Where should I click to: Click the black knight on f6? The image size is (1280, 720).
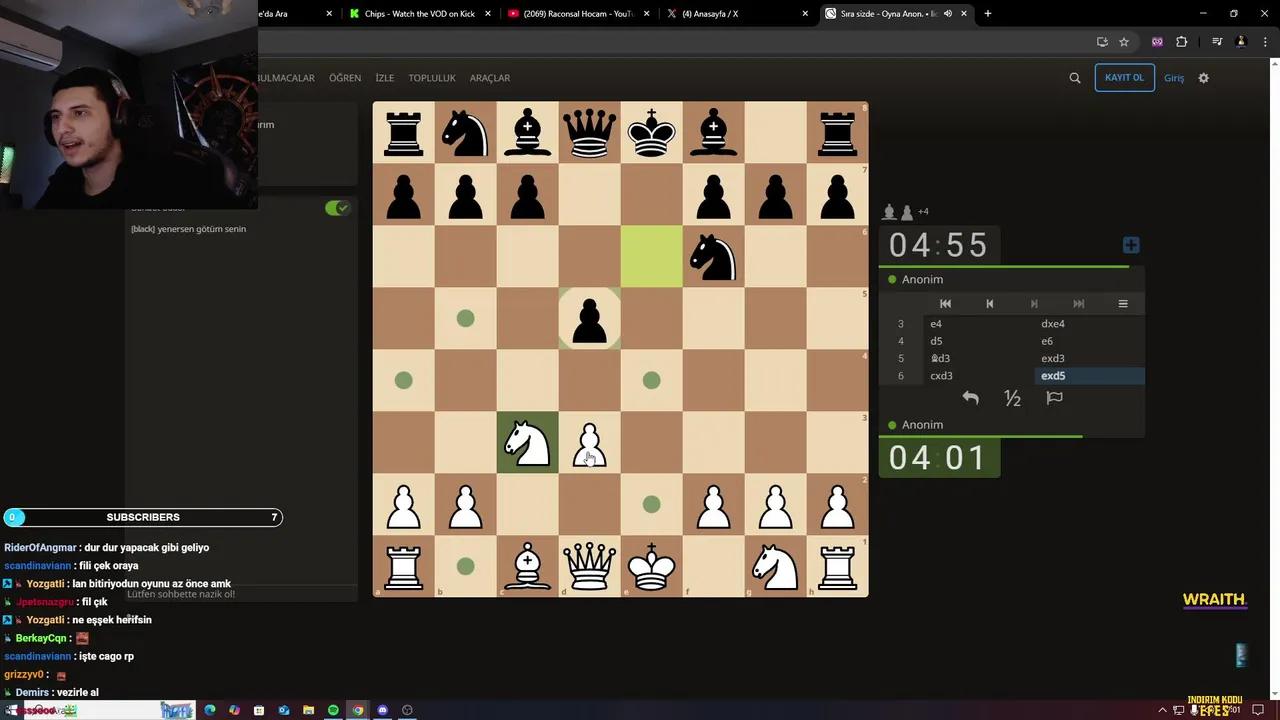(x=713, y=256)
